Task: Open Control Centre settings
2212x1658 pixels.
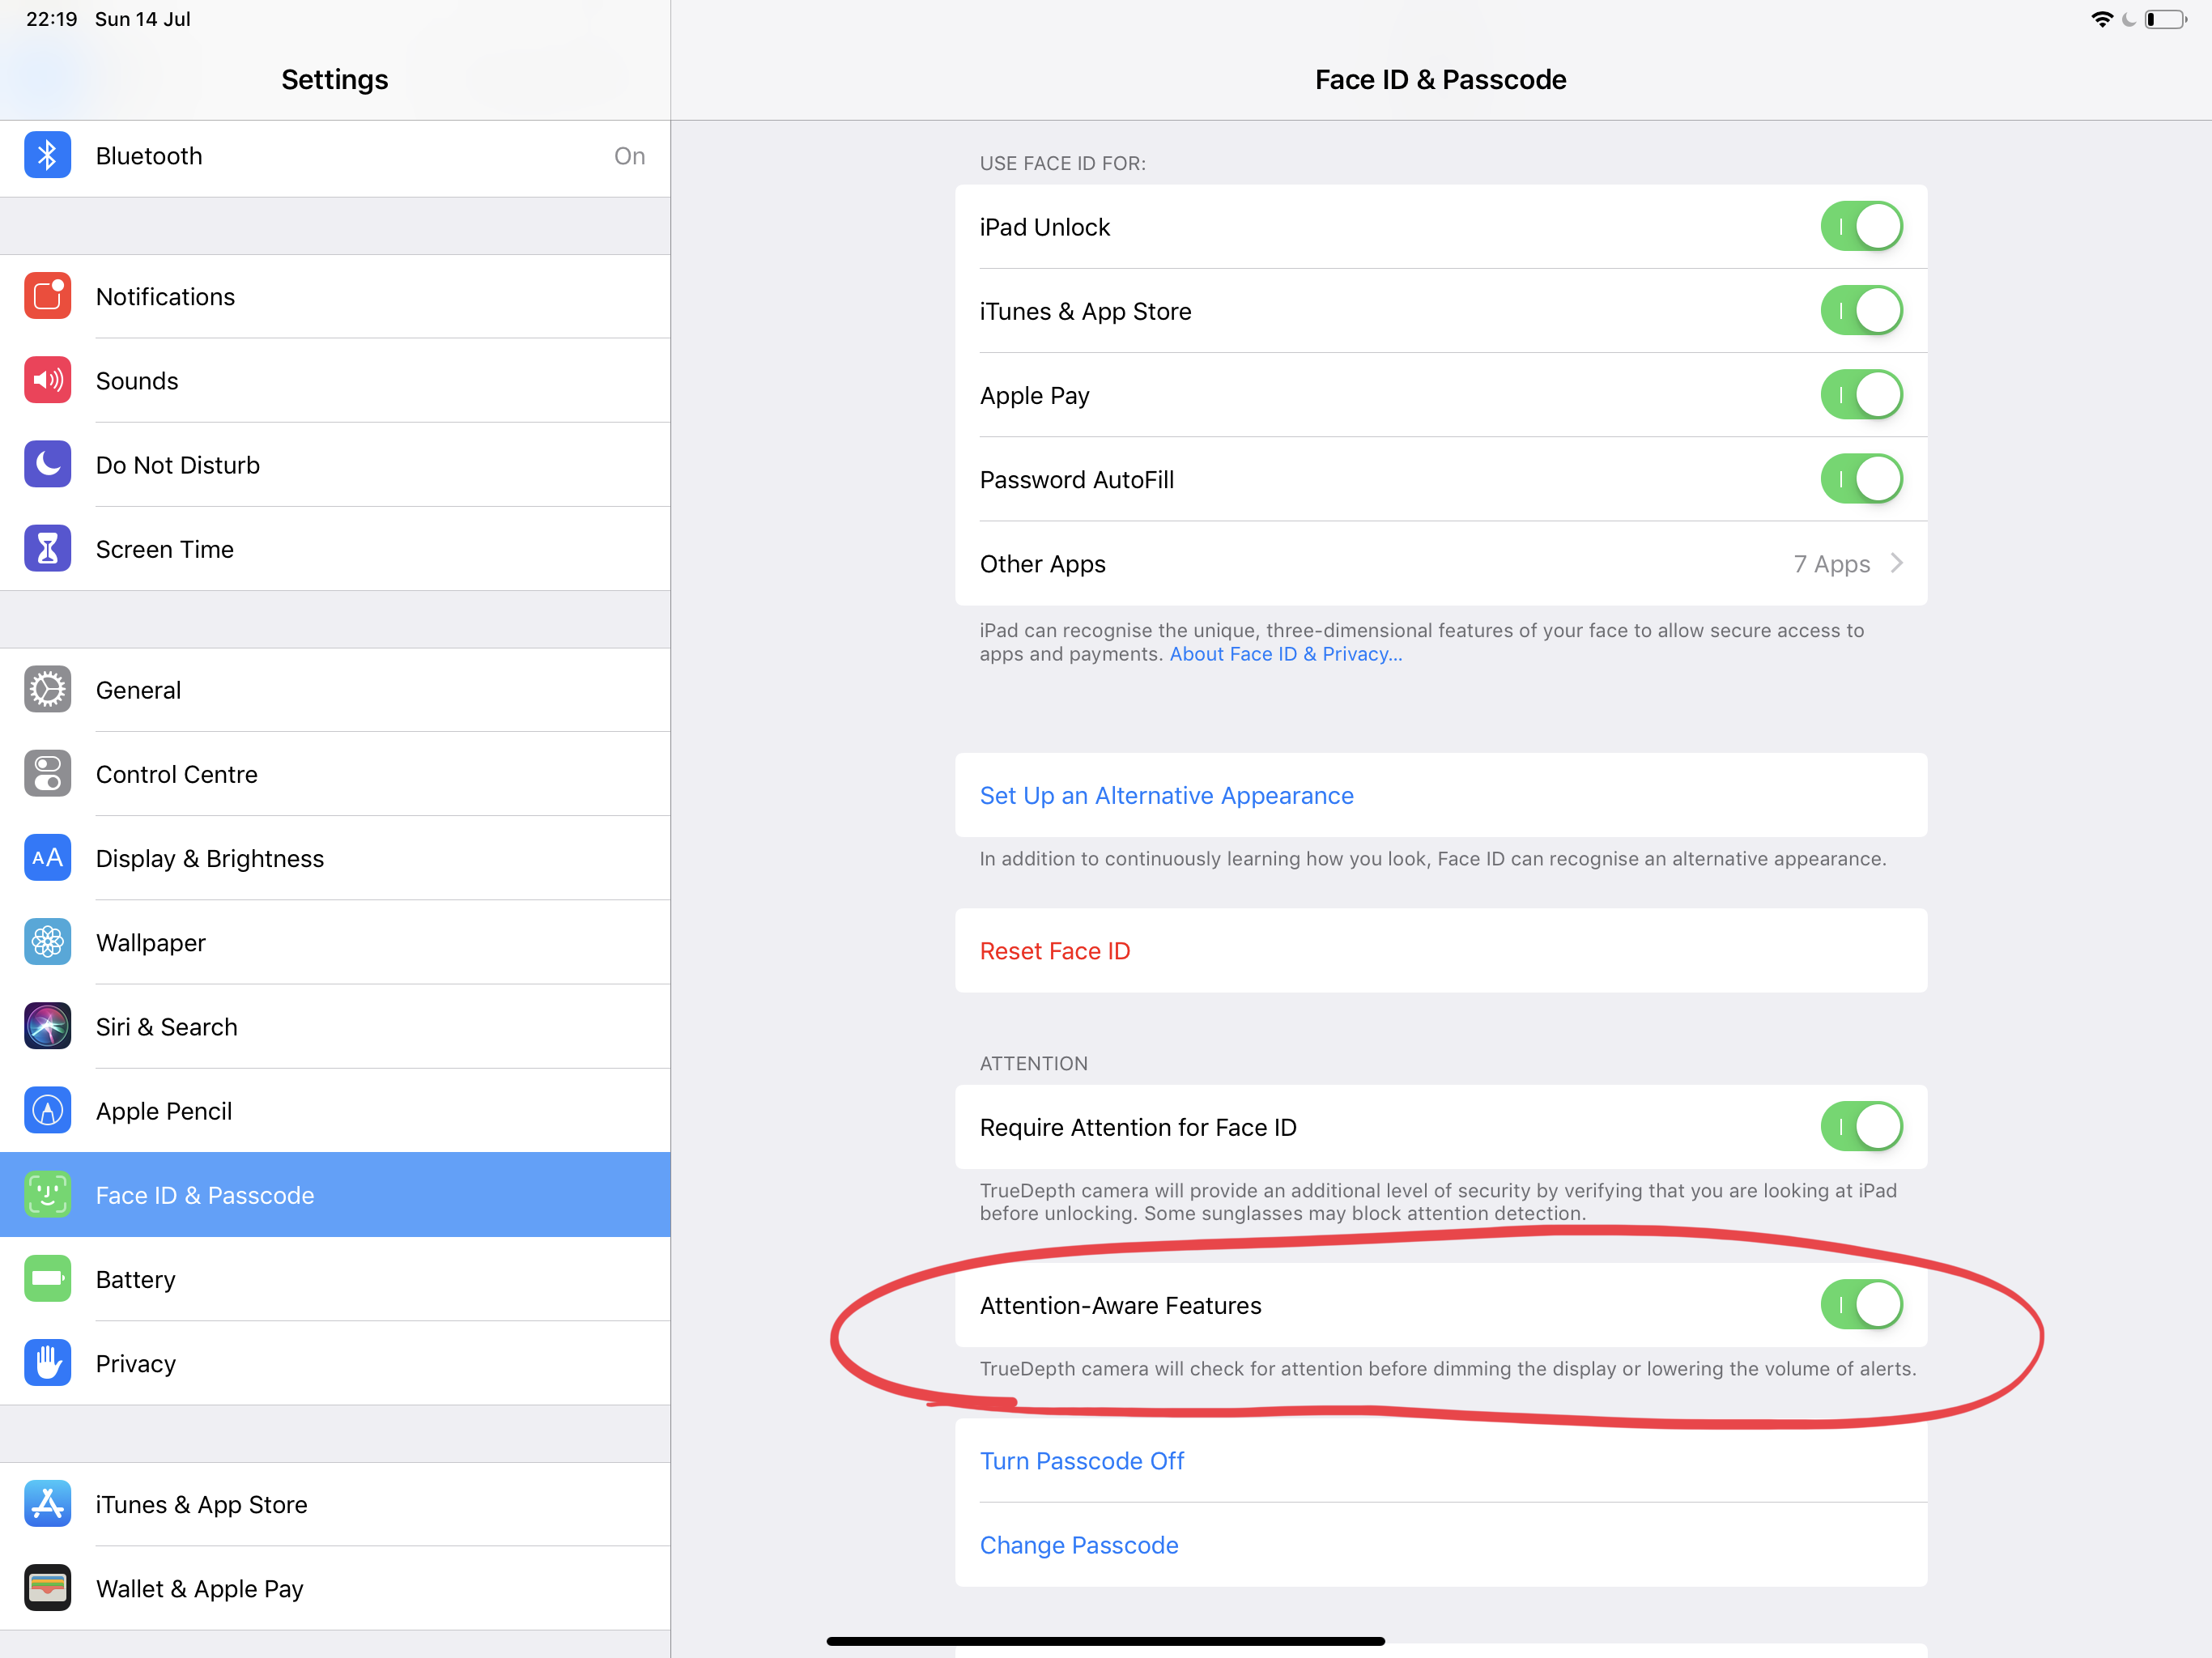Action: pyautogui.click(x=335, y=773)
